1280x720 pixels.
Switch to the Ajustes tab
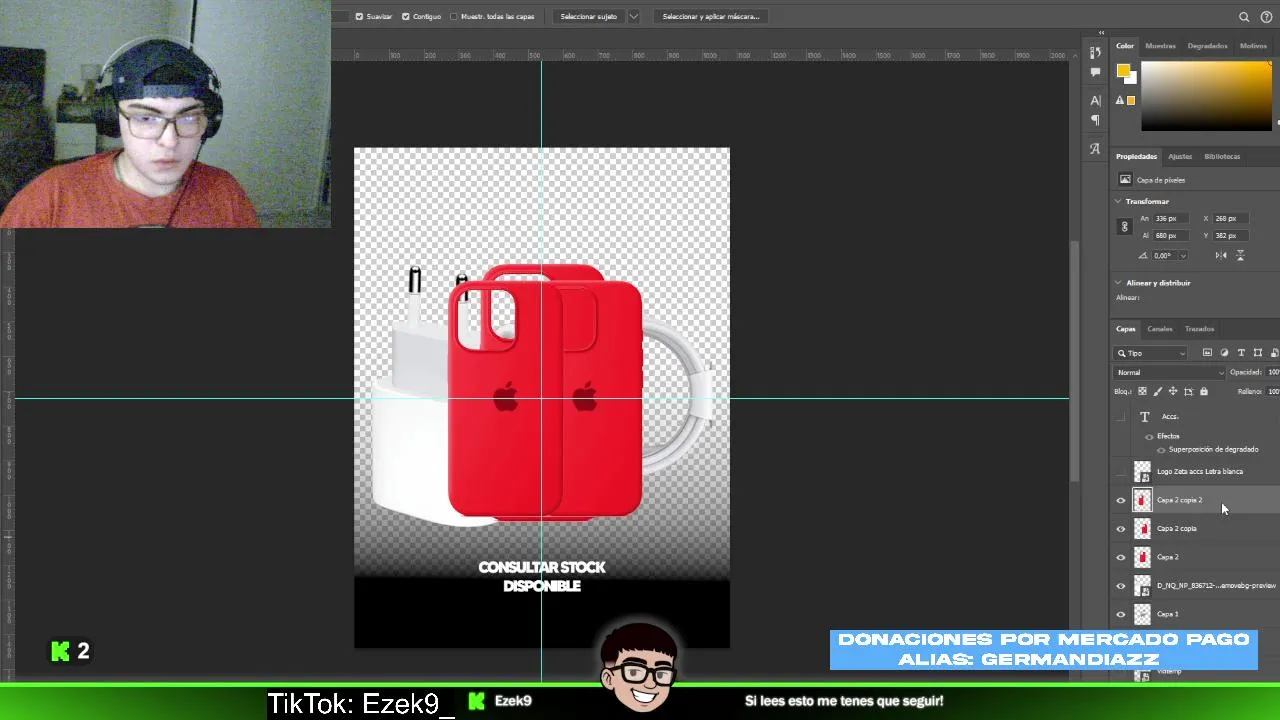coord(1180,156)
